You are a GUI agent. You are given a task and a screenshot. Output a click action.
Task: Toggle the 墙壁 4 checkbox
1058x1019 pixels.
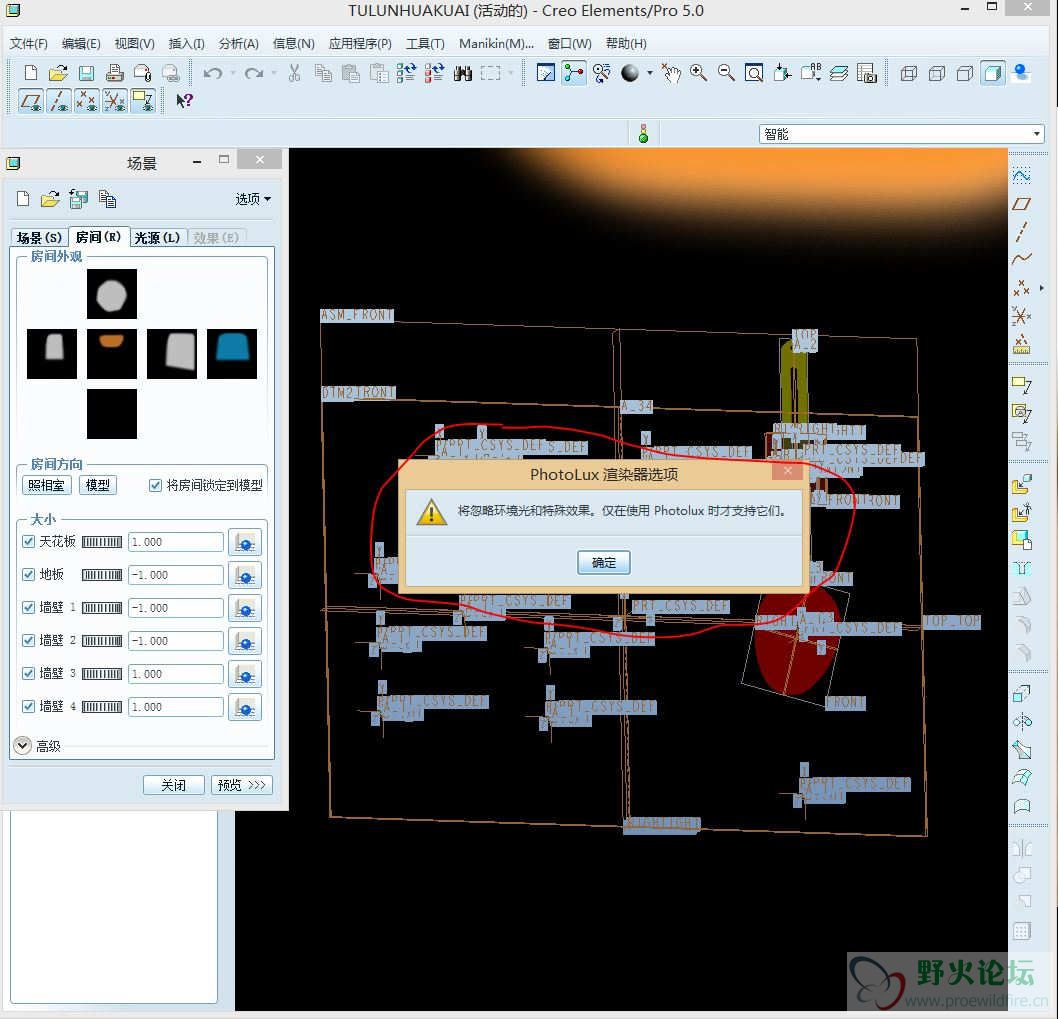(x=28, y=707)
